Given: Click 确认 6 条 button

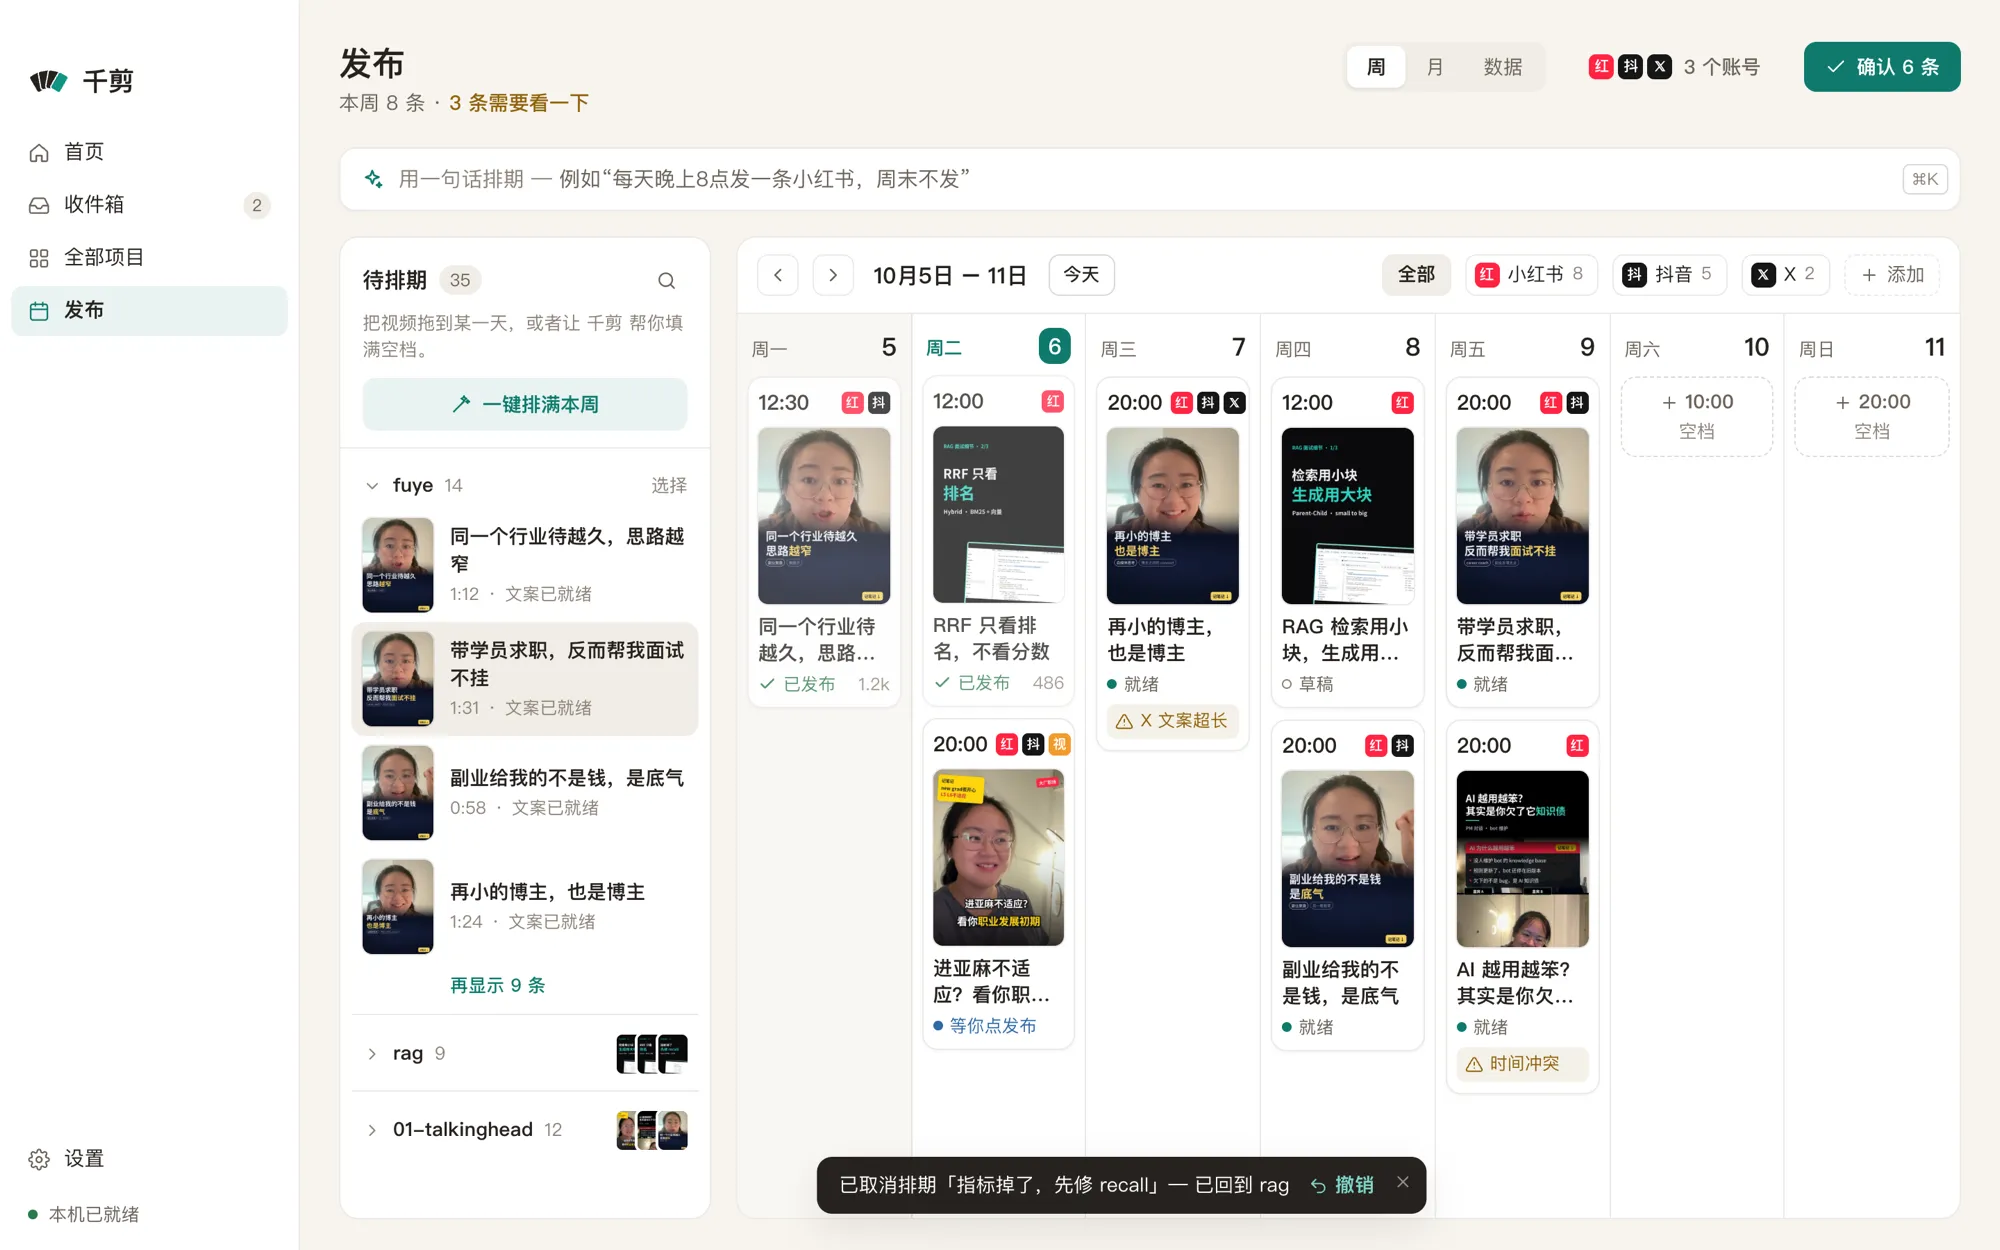Looking at the screenshot, I should [1881, 67].
